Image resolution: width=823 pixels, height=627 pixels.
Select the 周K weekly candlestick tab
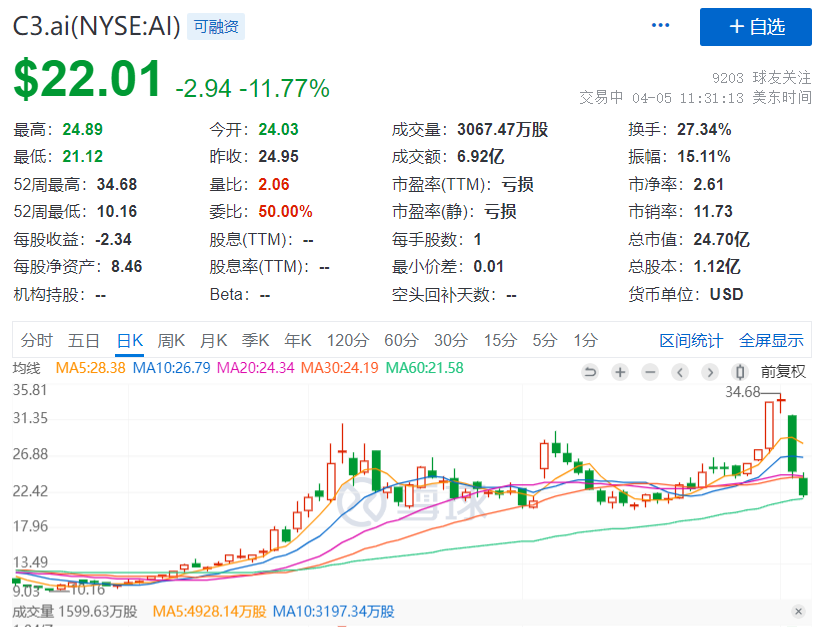171,341
